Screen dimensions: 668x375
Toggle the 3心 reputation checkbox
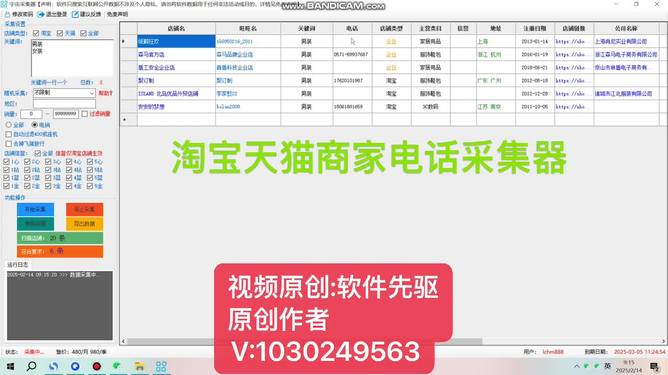tap(48, 162)
